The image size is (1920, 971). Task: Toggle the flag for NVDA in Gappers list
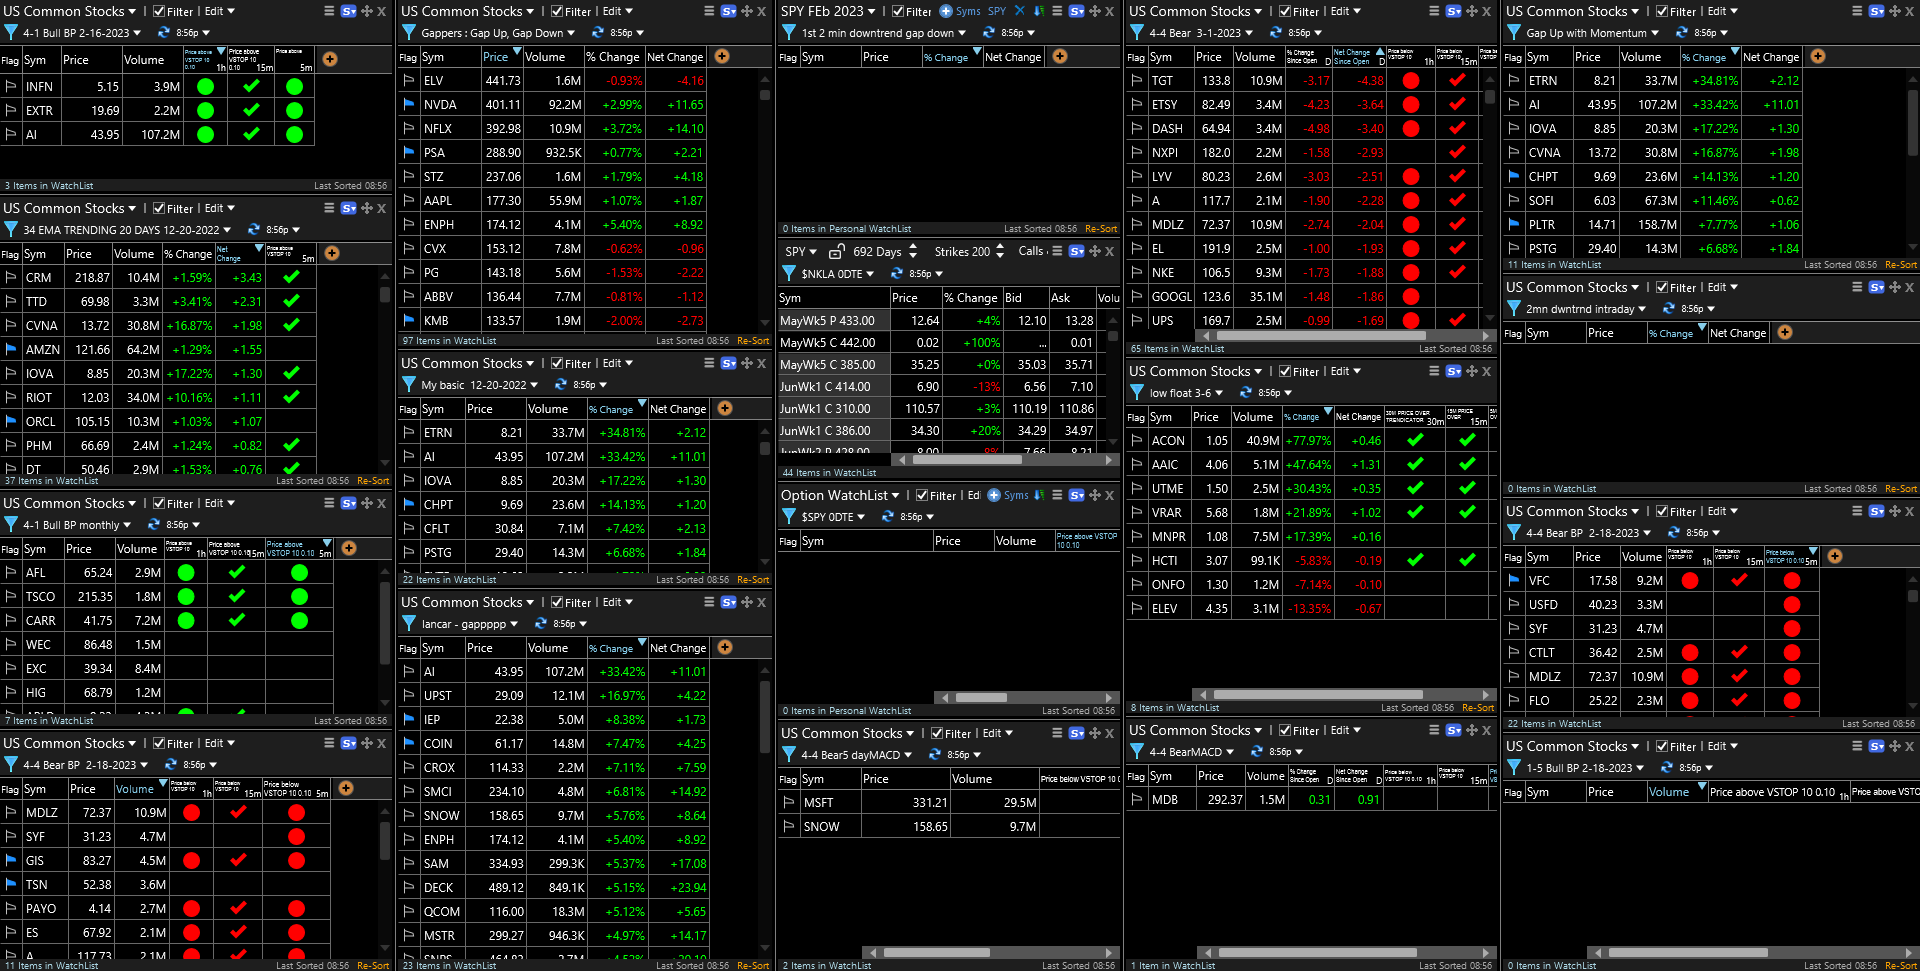(408, 104)
